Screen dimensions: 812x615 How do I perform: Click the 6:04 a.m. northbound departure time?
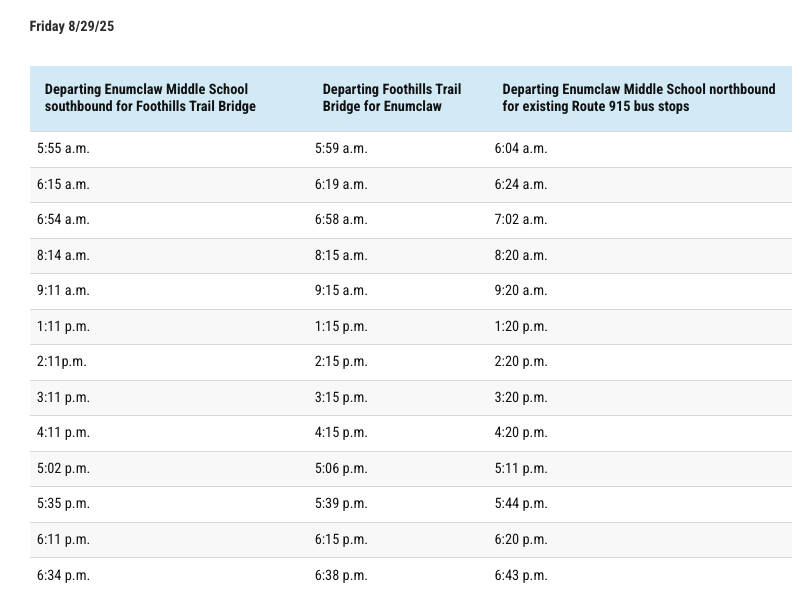coord(520,148)
